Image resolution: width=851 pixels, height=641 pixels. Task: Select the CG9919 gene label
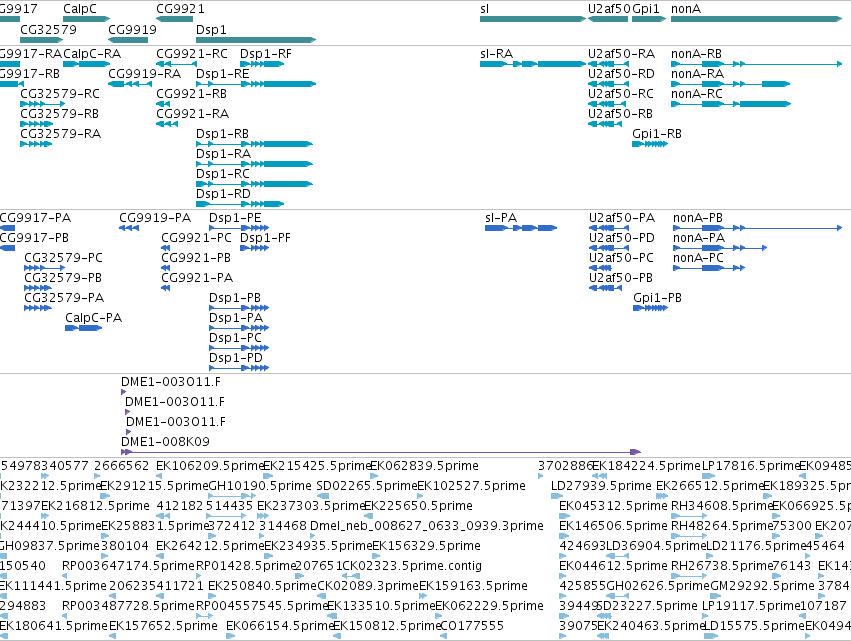tap(132, 29)
